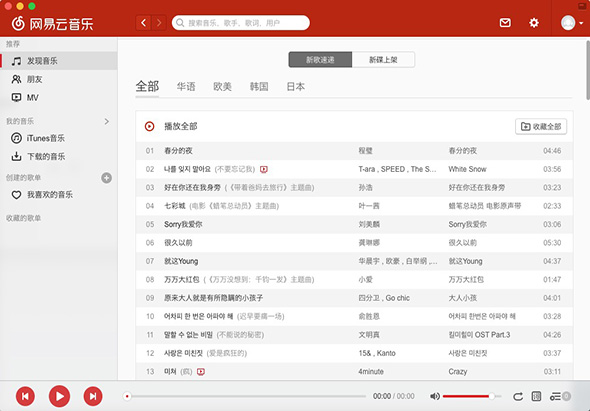Select the 新歌速递 segment
Image resolution: width=590 pixels, height=411 pixels.
pyautogui.click(x=320, y=59)
